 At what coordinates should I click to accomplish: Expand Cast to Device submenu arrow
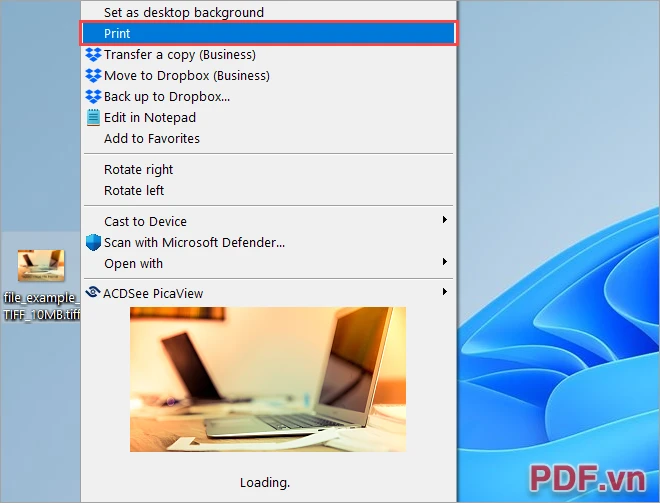(x=444, y=220)
